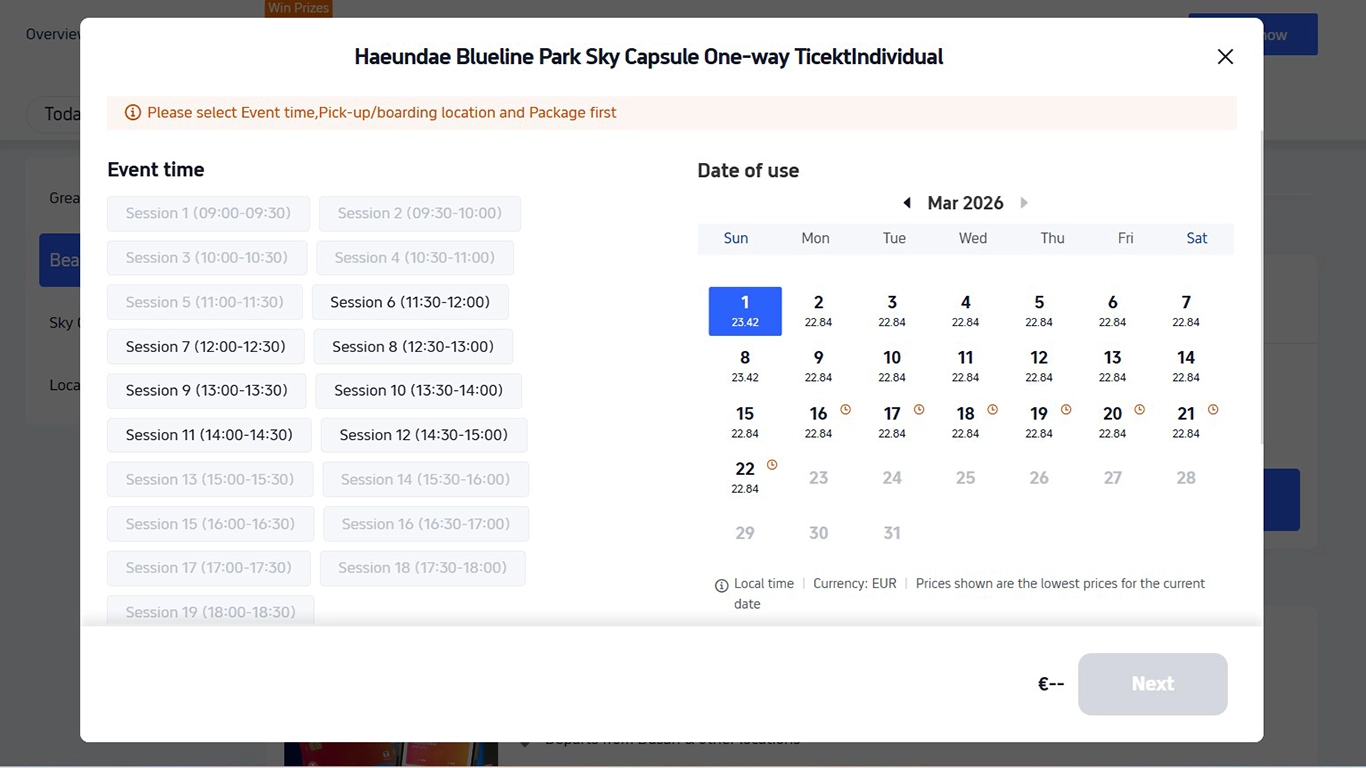
Task: Close the ticket selection dialog
Action: pyautogui.click(x=1225, y=57)
